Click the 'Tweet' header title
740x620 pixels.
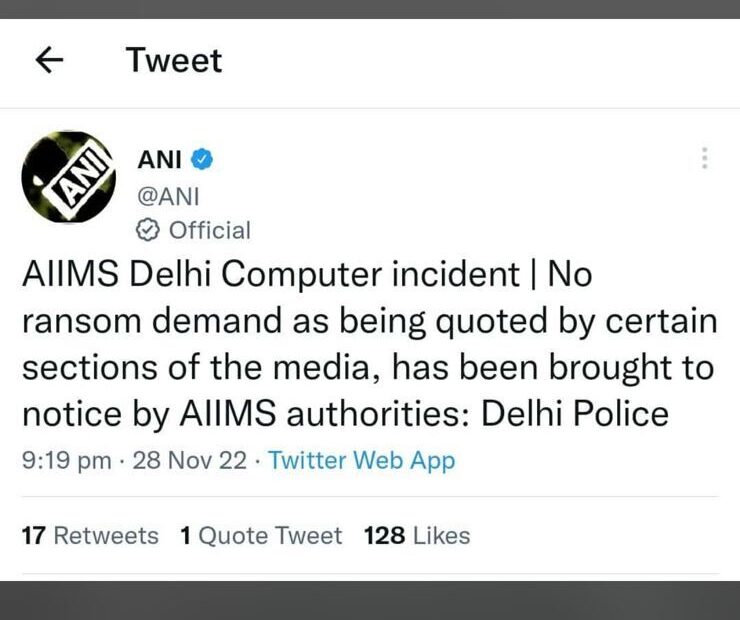click(x=174, y=61)
